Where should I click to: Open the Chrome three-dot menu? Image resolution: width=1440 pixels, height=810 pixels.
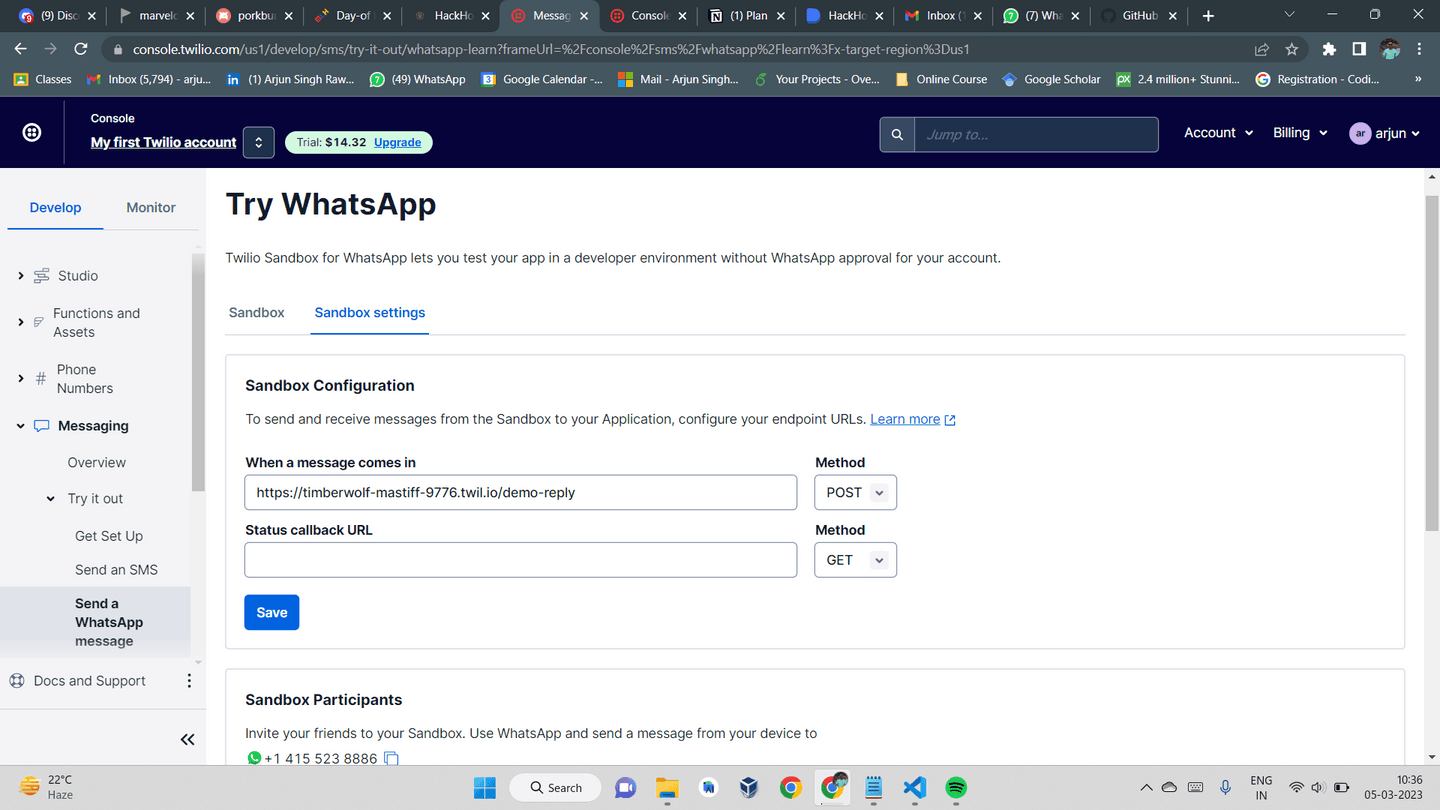[x=1419, y=49]
